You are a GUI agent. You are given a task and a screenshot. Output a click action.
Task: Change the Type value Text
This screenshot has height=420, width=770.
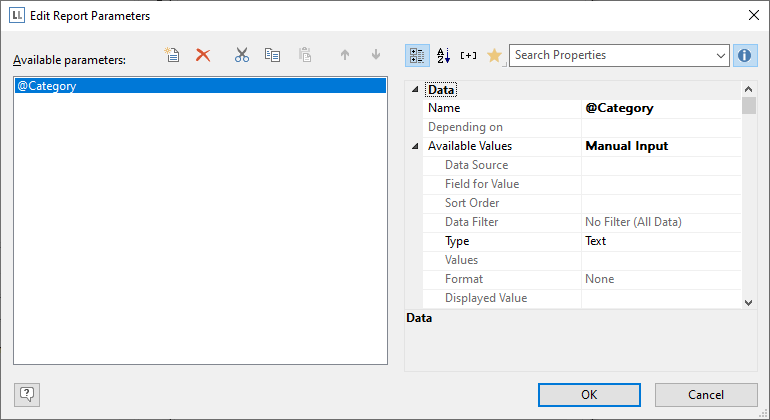tap(660, 241)
